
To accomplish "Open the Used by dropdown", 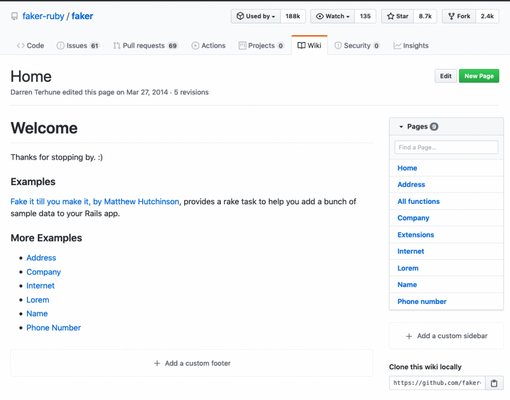I will pos(256,16).
